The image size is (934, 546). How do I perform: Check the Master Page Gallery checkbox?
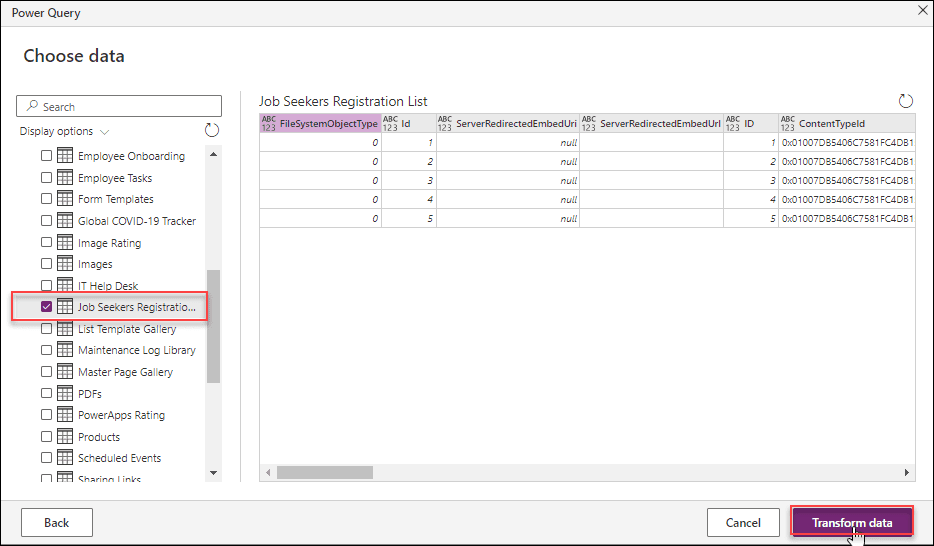[x=46, y=372]
